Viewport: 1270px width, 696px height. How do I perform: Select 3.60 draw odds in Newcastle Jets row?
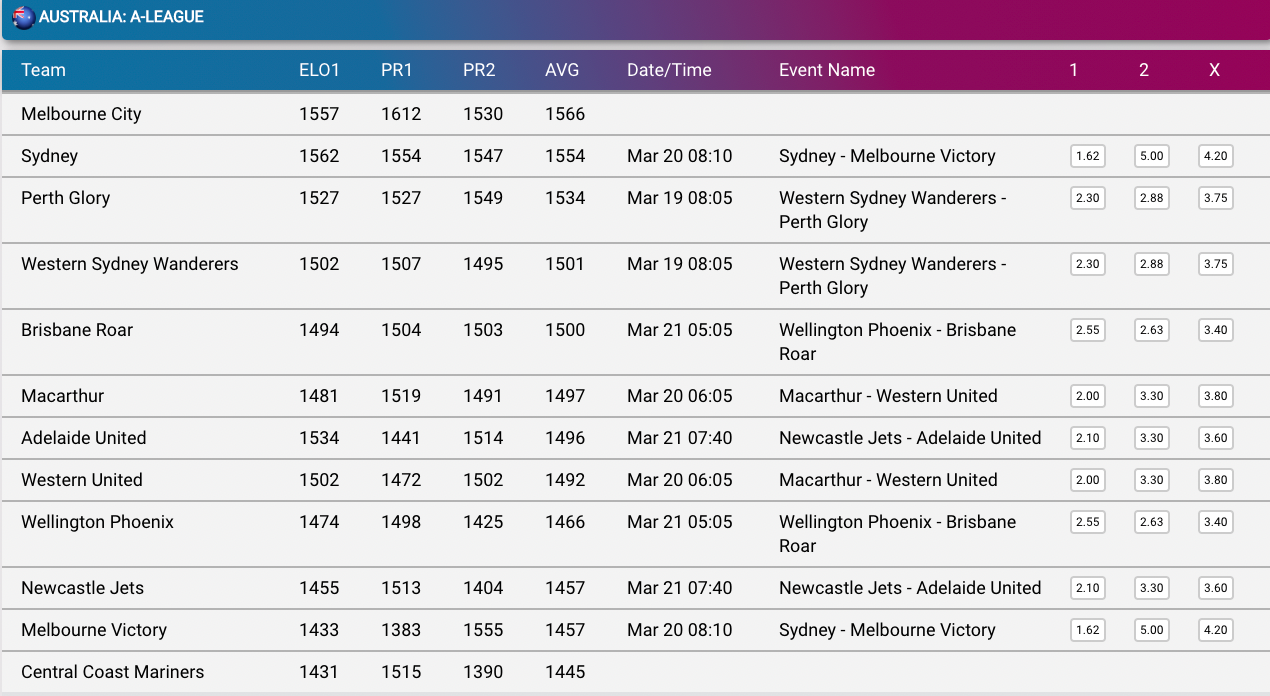[1215, 588]
